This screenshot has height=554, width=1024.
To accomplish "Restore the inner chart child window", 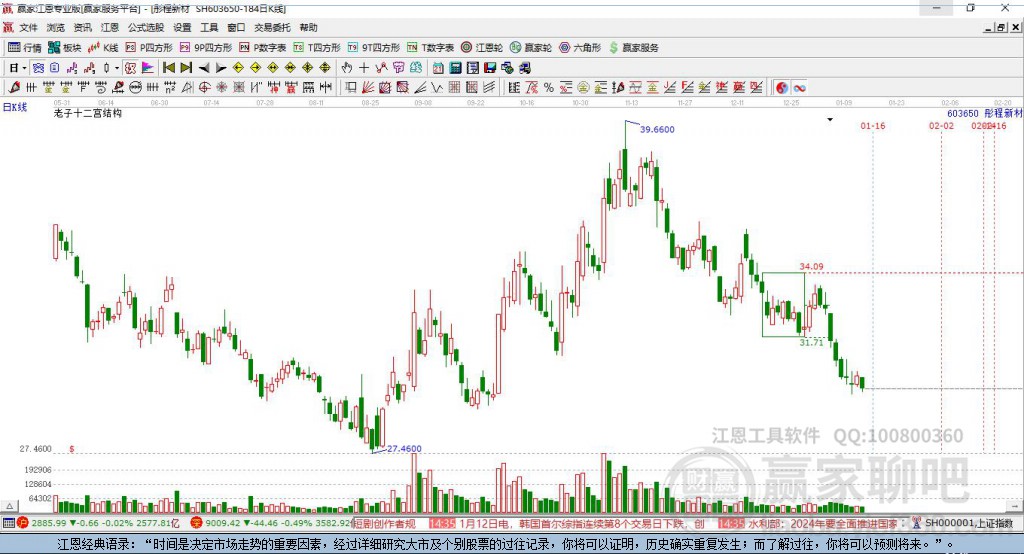I will 1000,27.
